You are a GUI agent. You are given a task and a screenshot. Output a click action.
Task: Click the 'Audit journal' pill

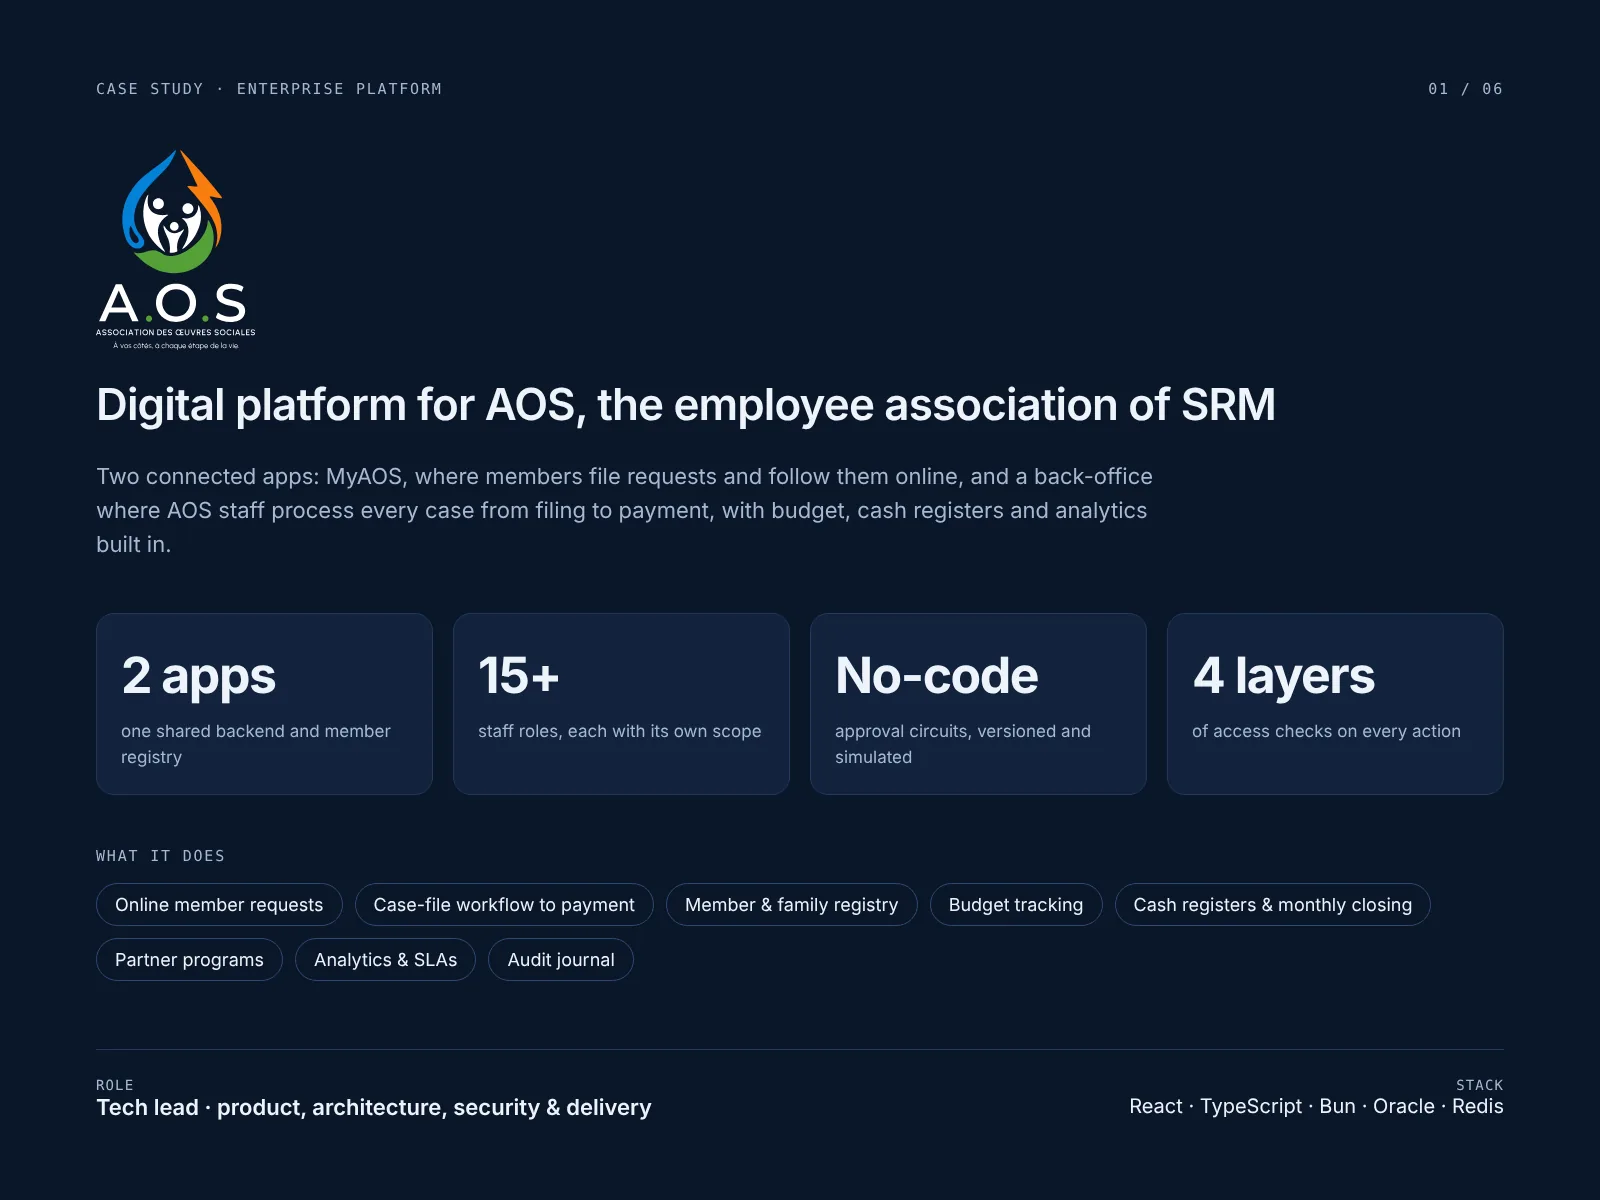click(x=561, y=960)
